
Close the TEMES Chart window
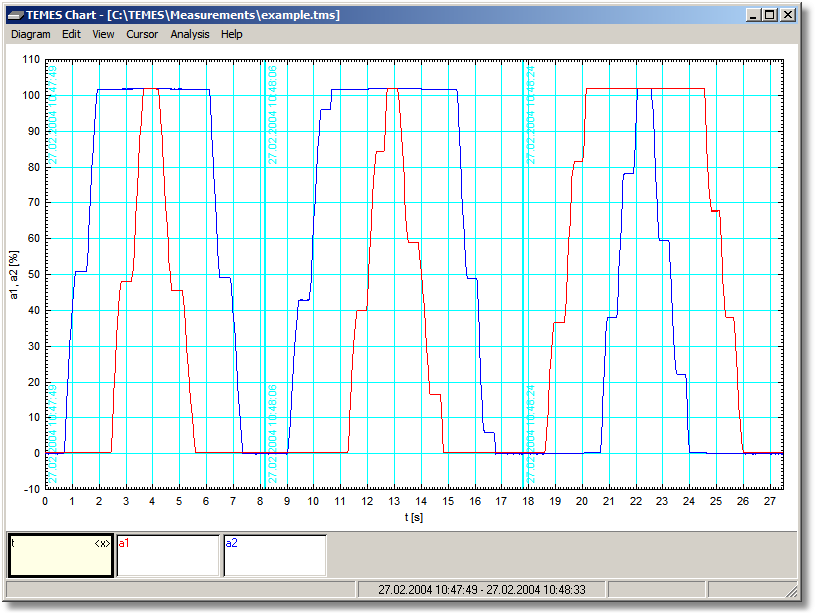788,15
